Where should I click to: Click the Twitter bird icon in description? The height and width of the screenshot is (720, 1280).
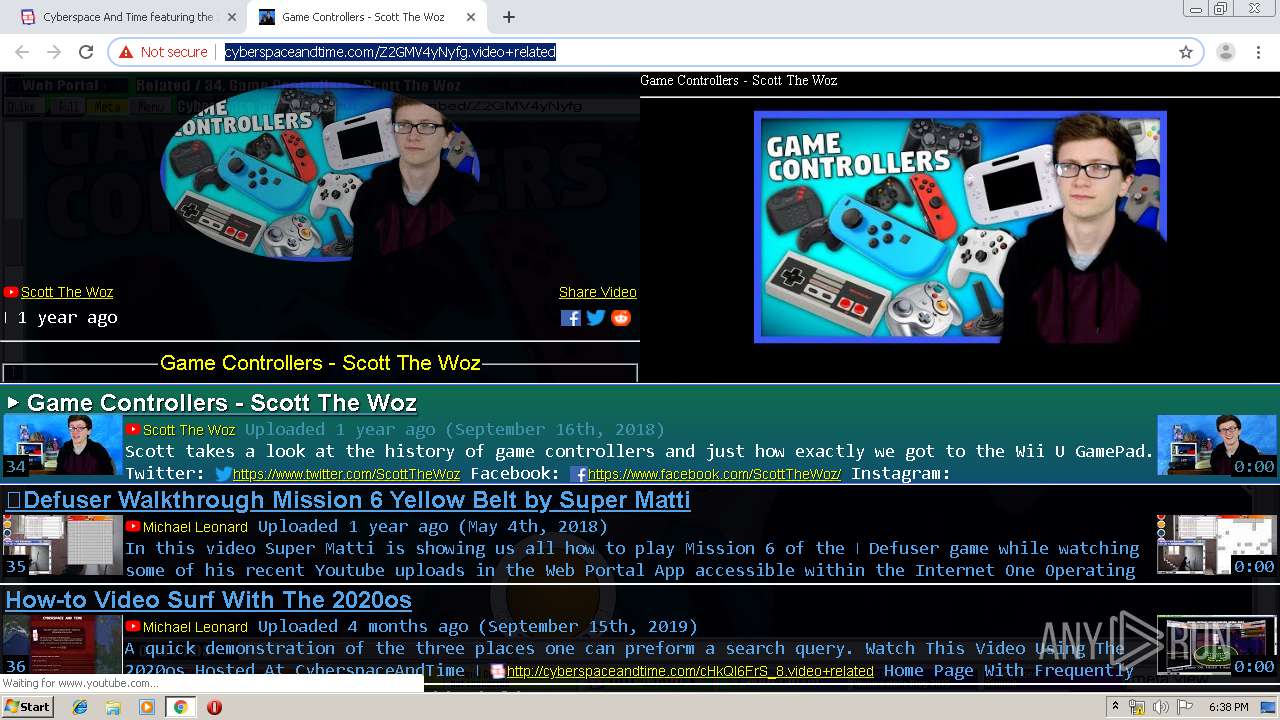point(224,474)
